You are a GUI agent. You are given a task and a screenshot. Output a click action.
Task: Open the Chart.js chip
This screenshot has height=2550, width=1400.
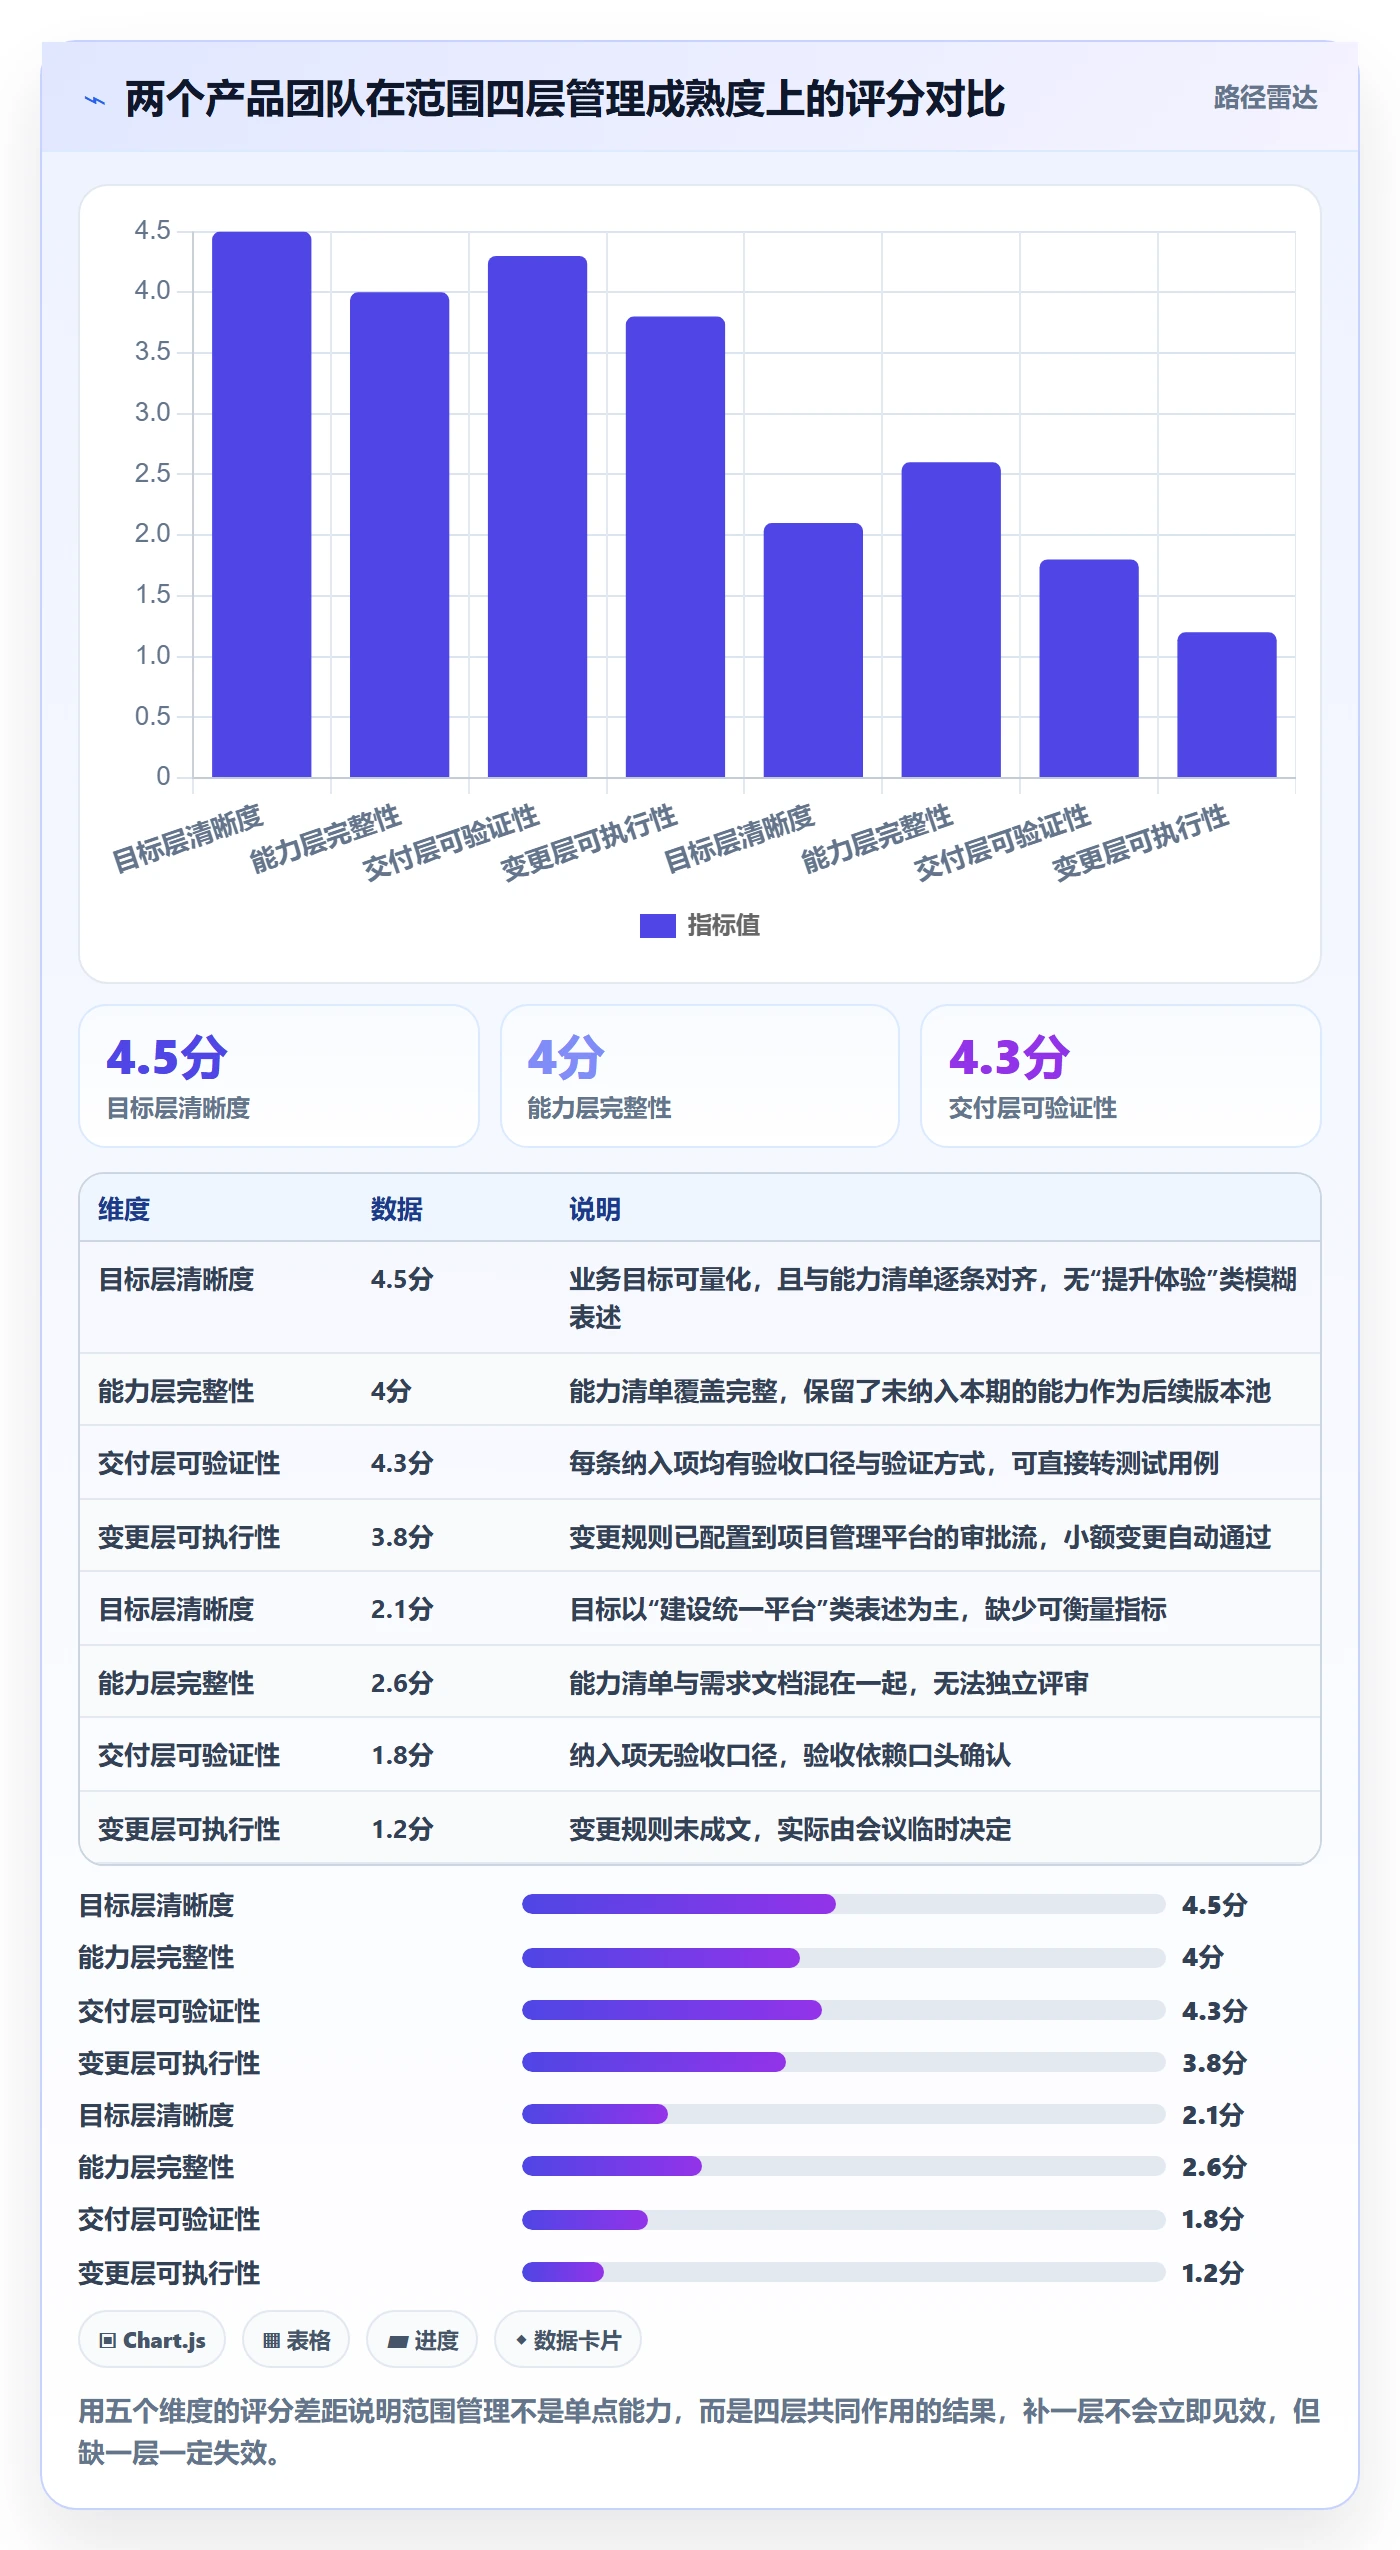coord(152,2340)
